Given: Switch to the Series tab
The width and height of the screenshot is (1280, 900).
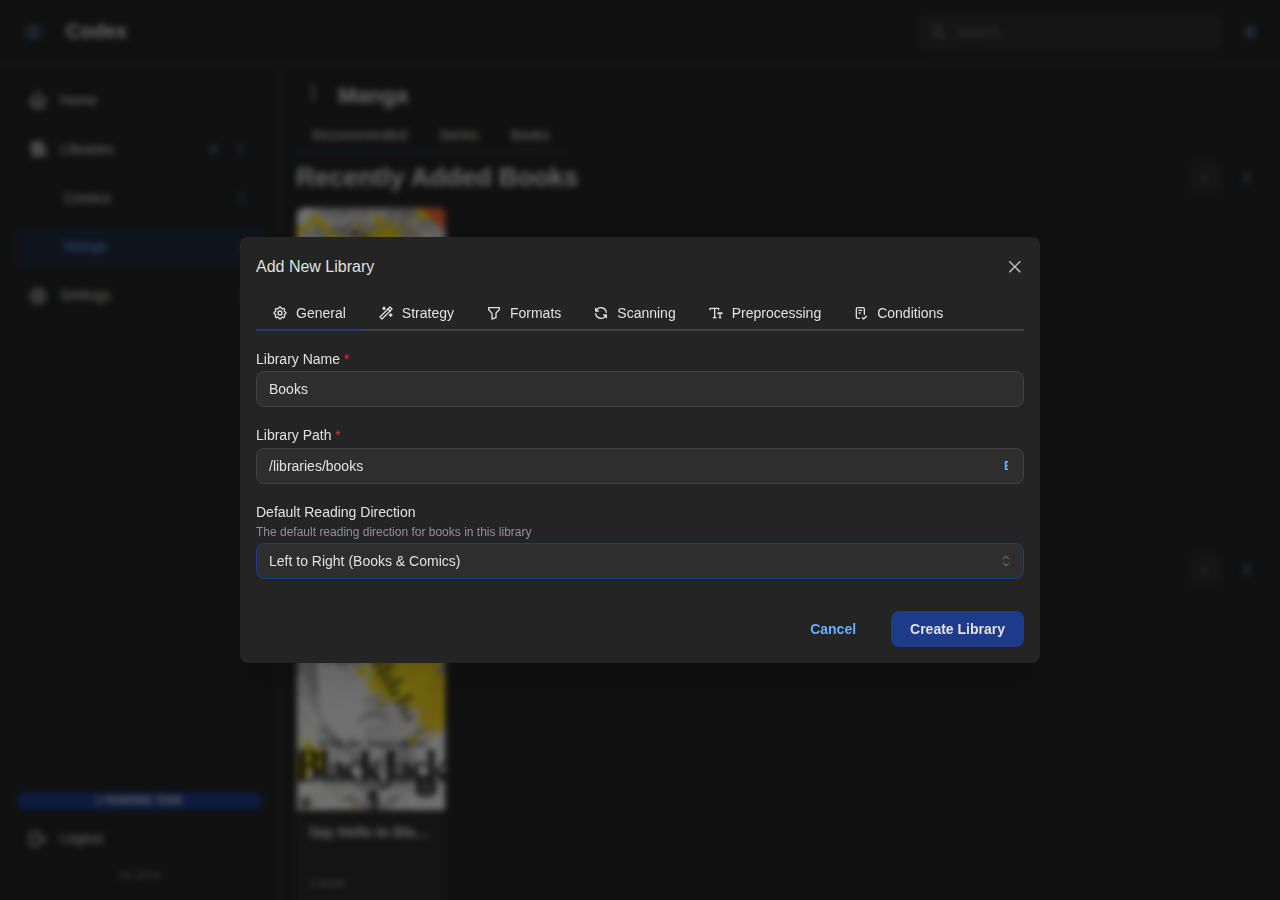Looking at the screenshot, I should (x=458, y=134).
